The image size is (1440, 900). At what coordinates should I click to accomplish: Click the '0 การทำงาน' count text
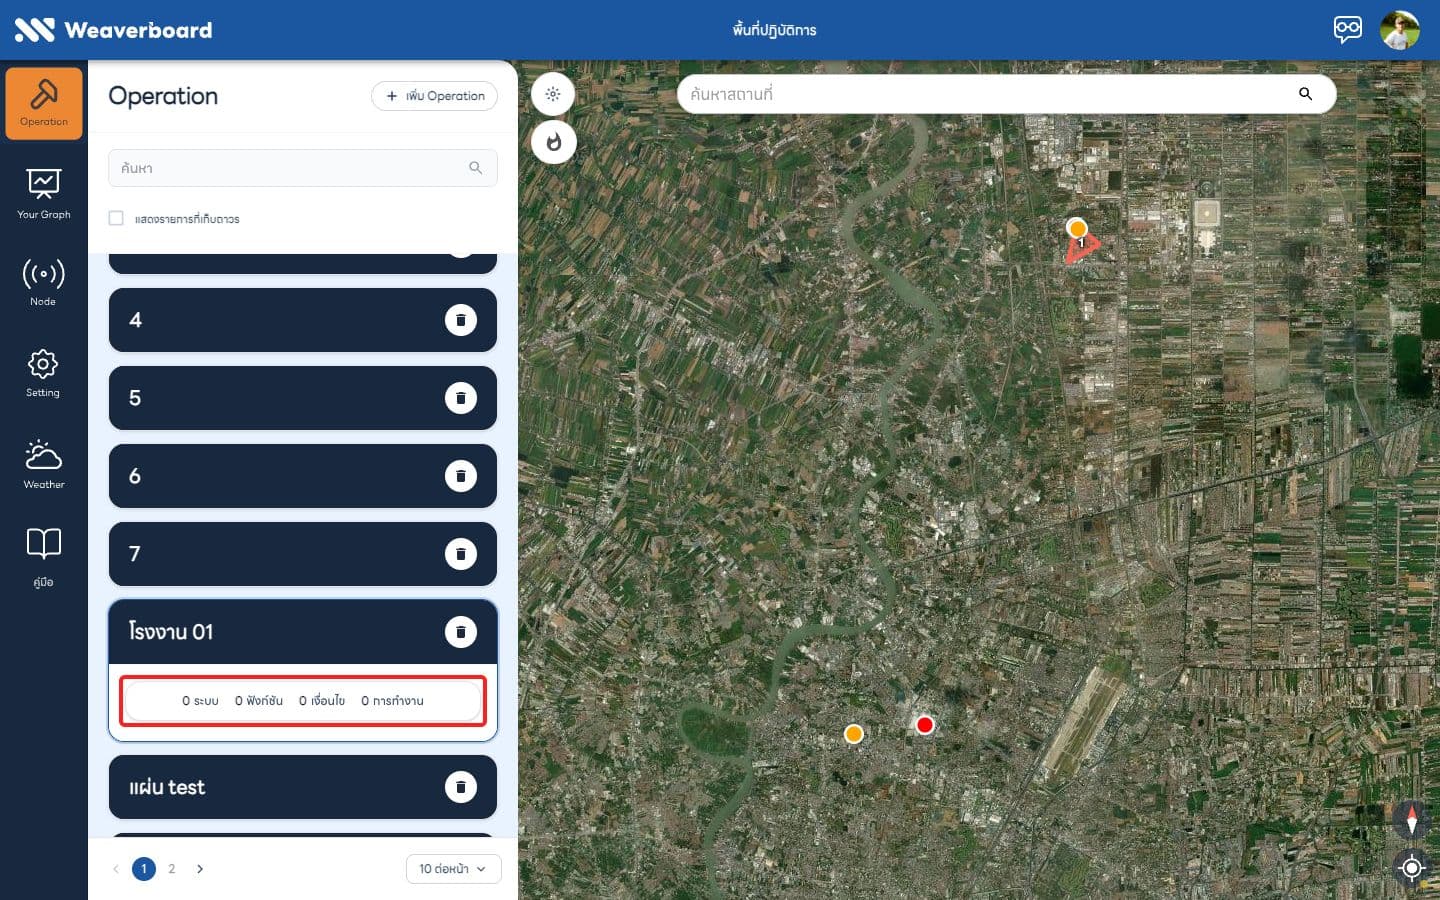(x=392, y=701)
